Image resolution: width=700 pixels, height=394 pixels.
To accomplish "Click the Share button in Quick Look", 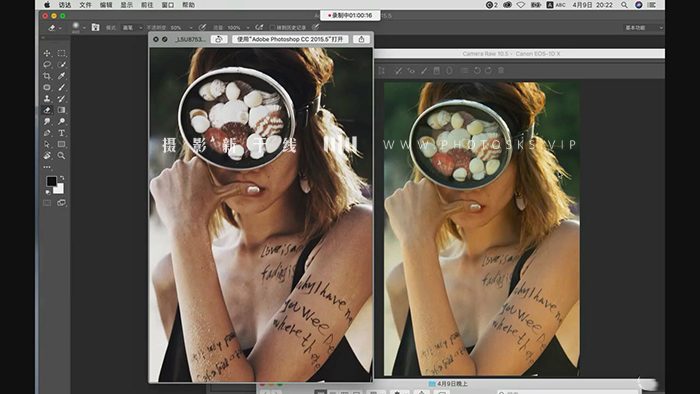I will coord(361,39).
